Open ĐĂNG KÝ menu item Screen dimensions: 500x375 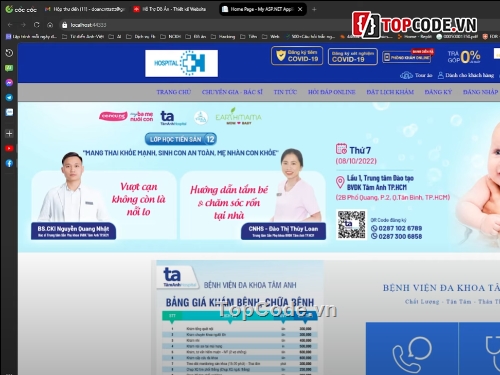(x=438, y=92)
